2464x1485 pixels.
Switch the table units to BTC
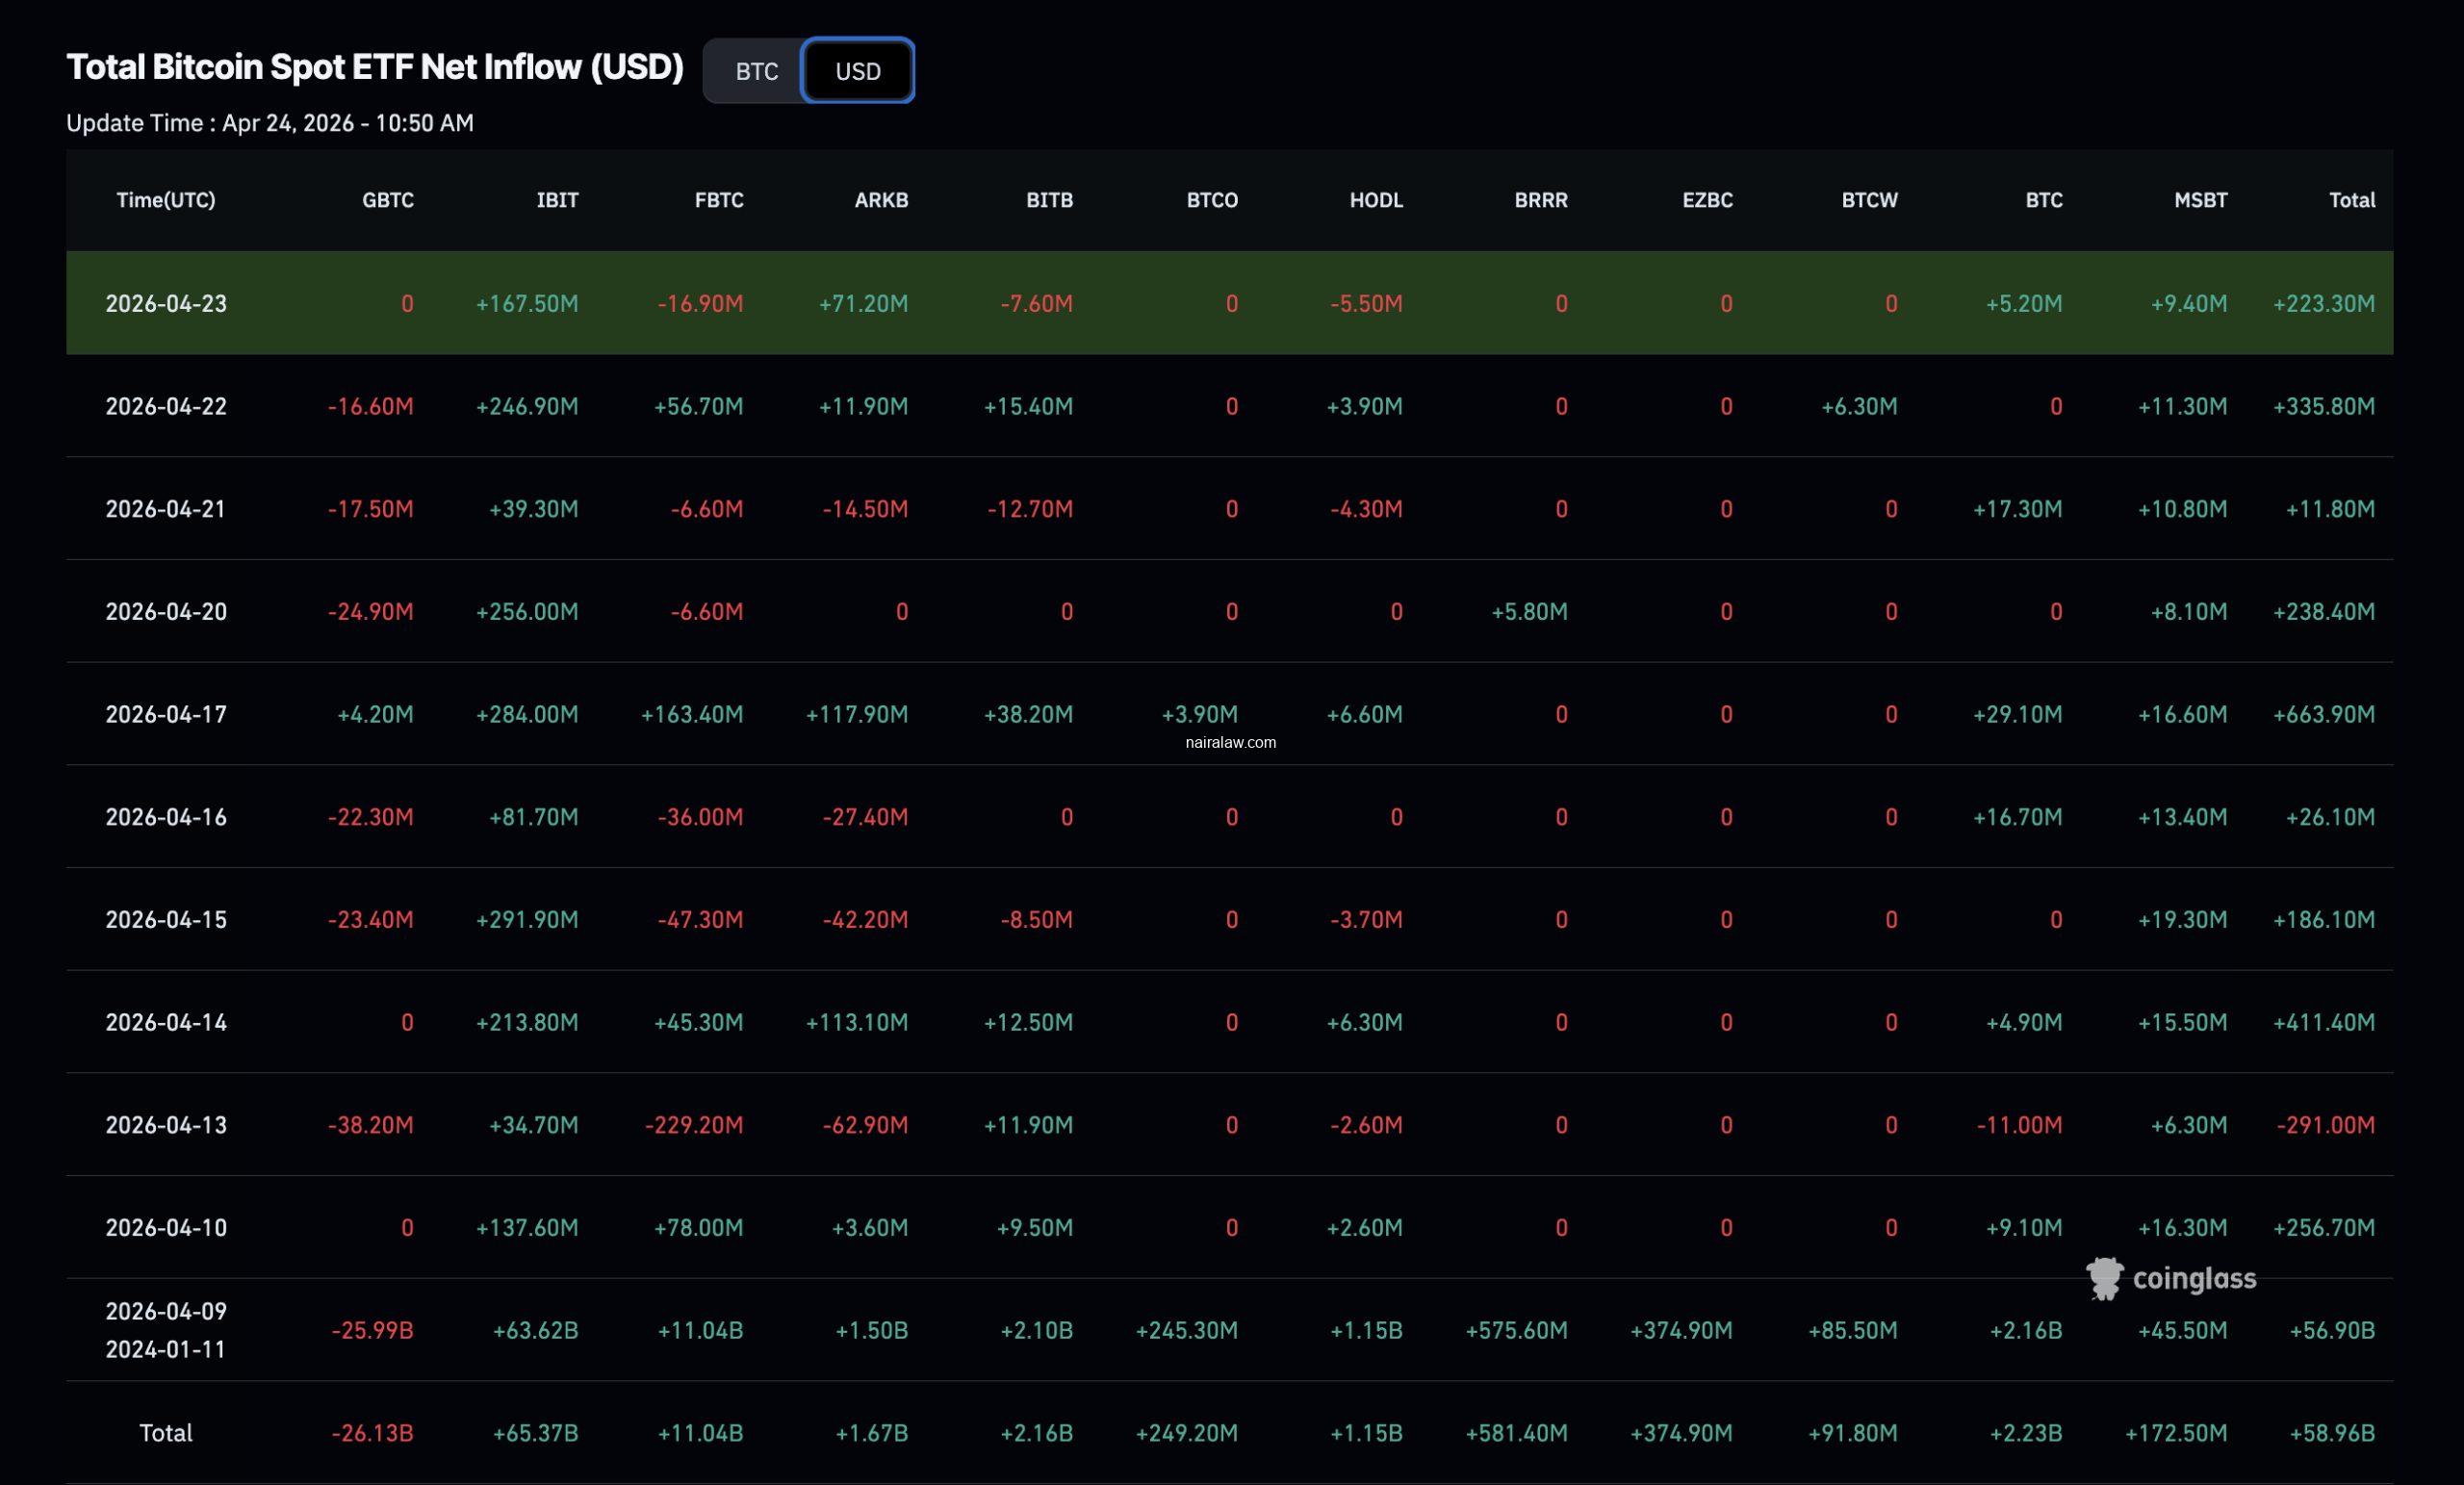[756, 71]
